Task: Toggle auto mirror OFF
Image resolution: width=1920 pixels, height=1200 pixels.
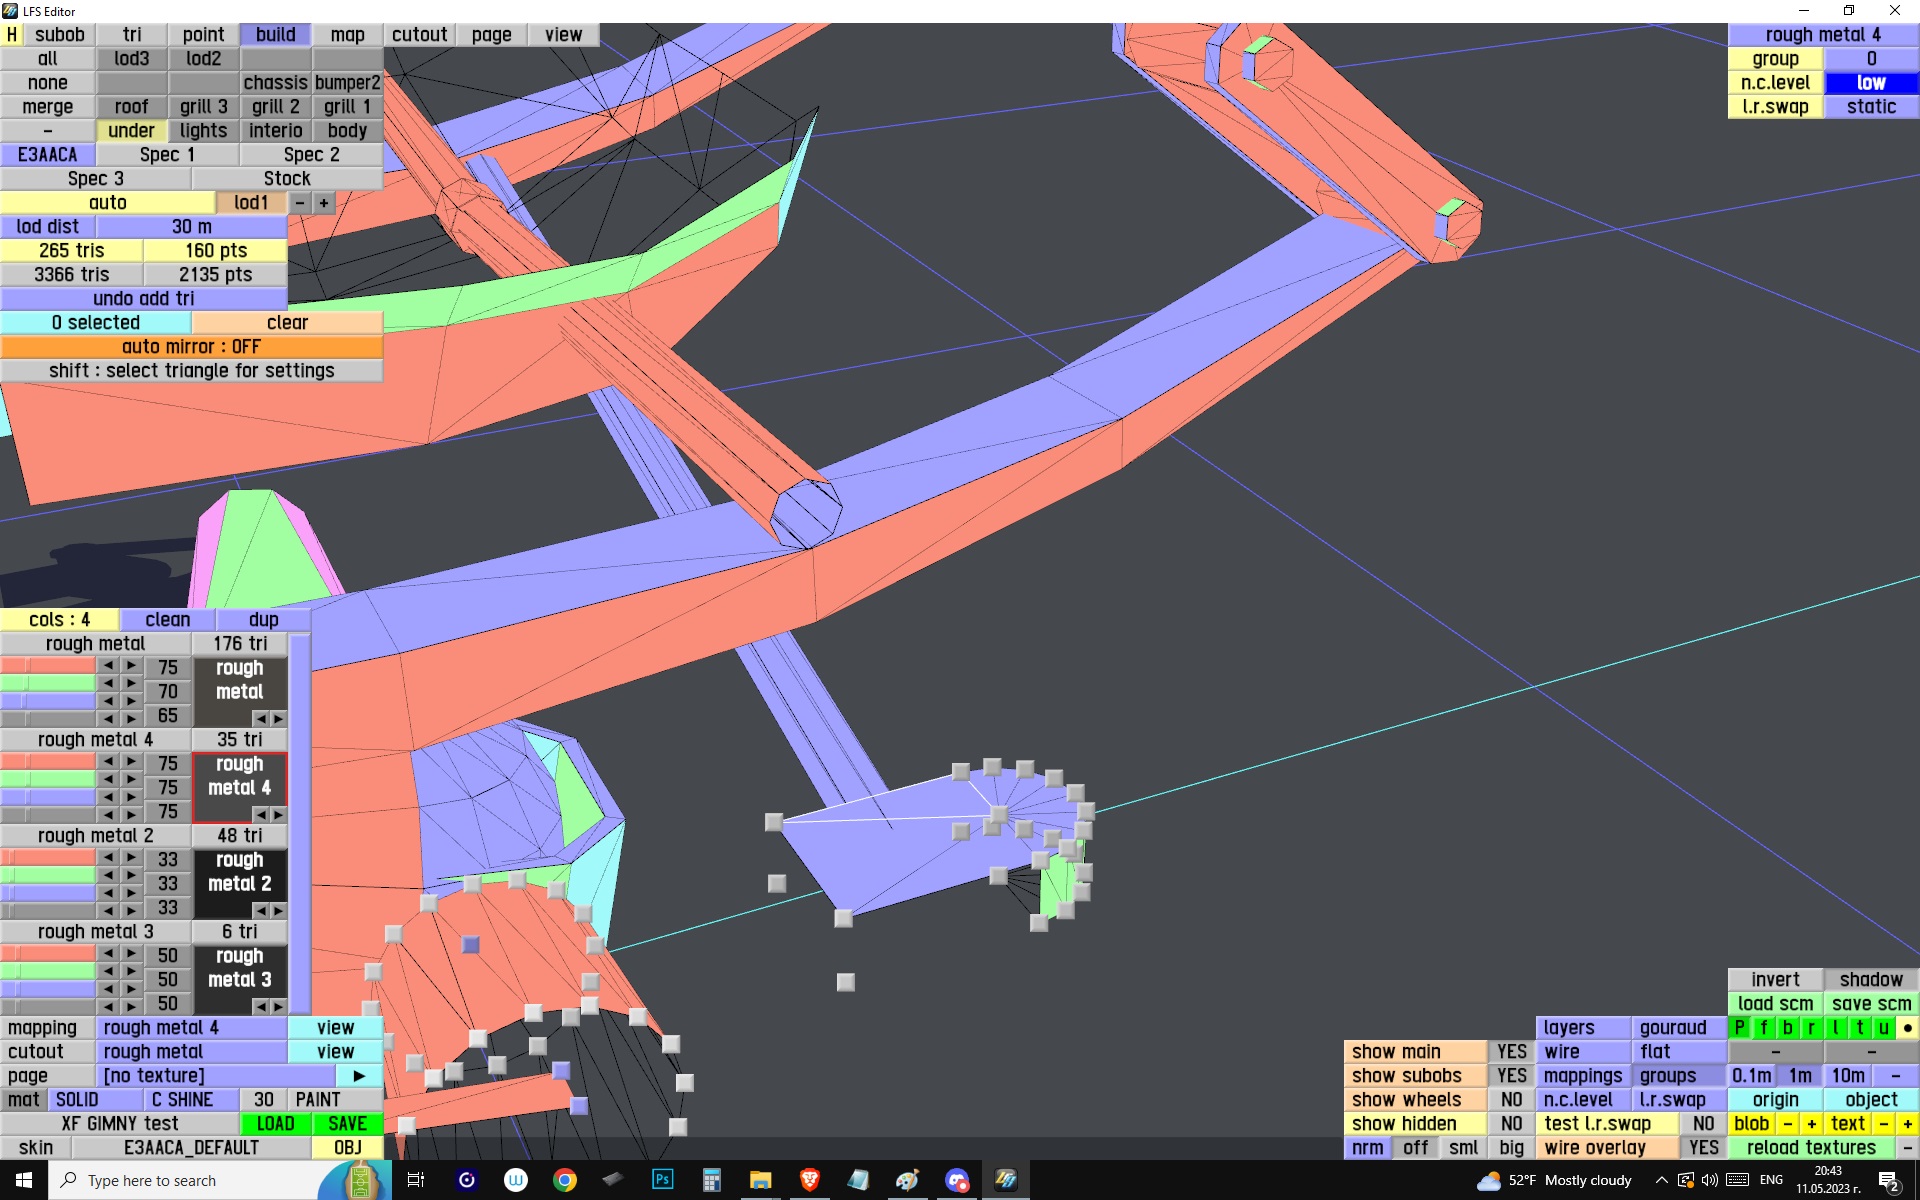Action: pyautogui.click(x=191, y=347)
